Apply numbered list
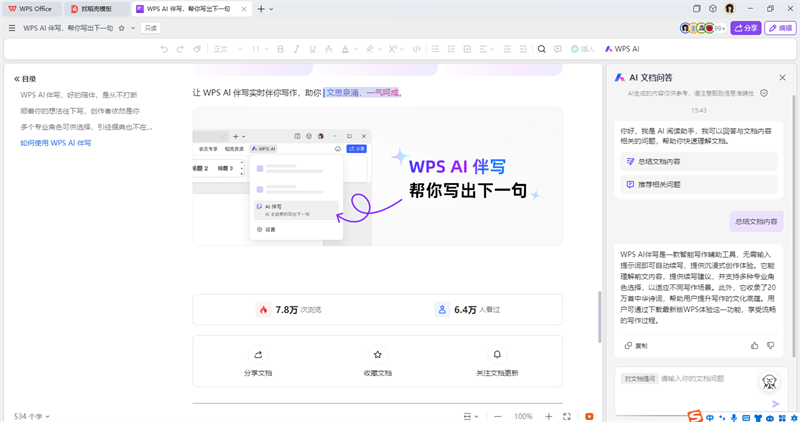This screenshot has height=422, width=800. 451,49
